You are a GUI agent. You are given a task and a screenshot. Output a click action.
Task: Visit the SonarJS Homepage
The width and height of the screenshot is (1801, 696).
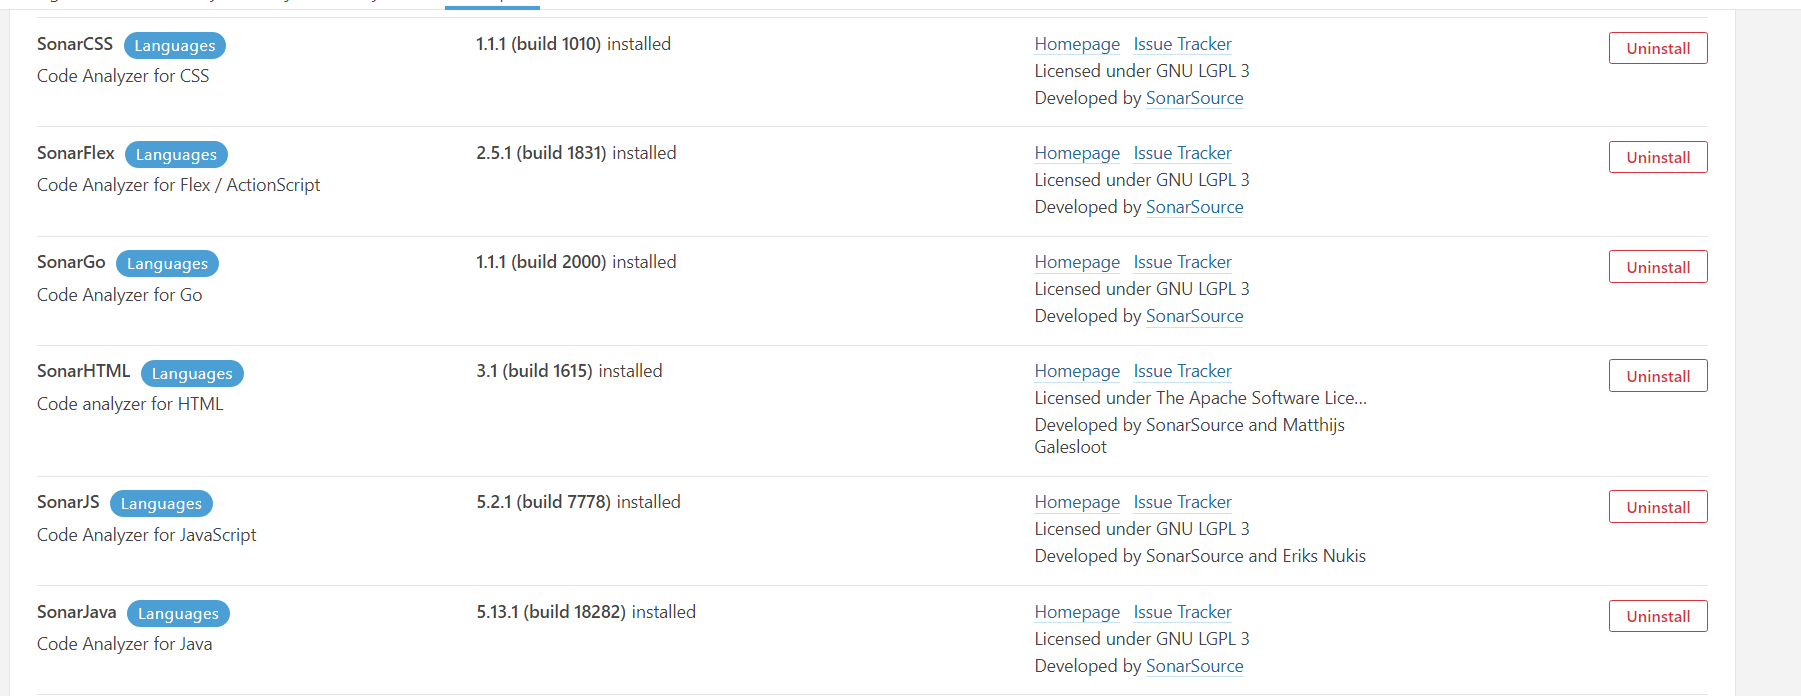click(1077, 502)
